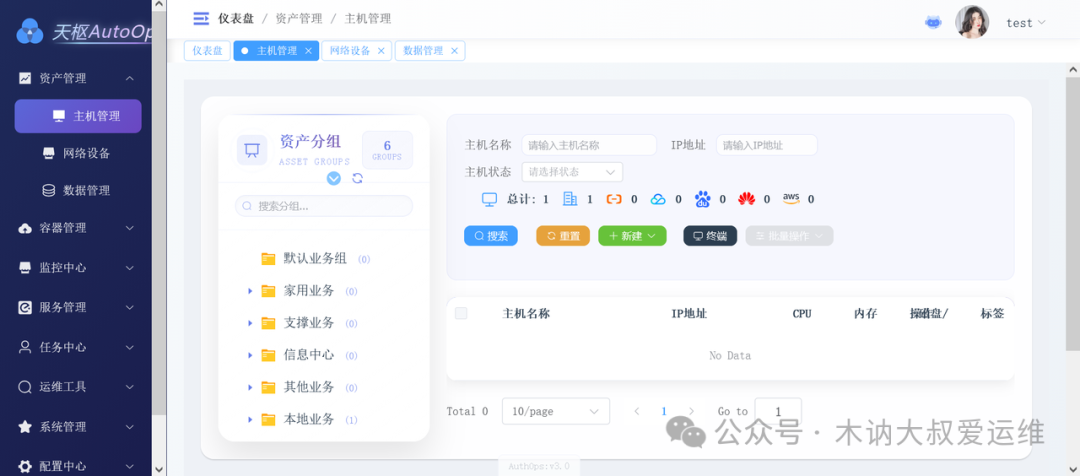Image resolution: width=1080 pixels, height=476 pixels.
Task: Click the 本地业务 group label
Action: [x=309, y=419]
